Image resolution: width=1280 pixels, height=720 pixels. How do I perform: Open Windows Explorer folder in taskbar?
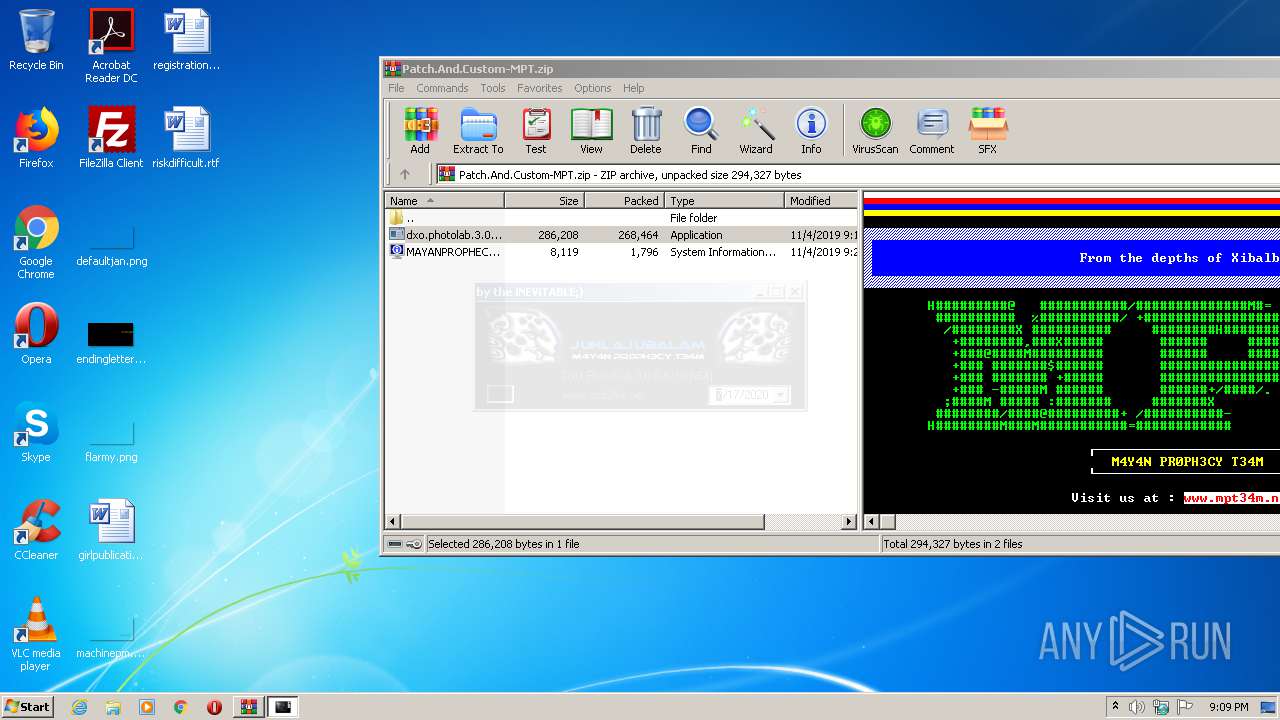(113, 707)
